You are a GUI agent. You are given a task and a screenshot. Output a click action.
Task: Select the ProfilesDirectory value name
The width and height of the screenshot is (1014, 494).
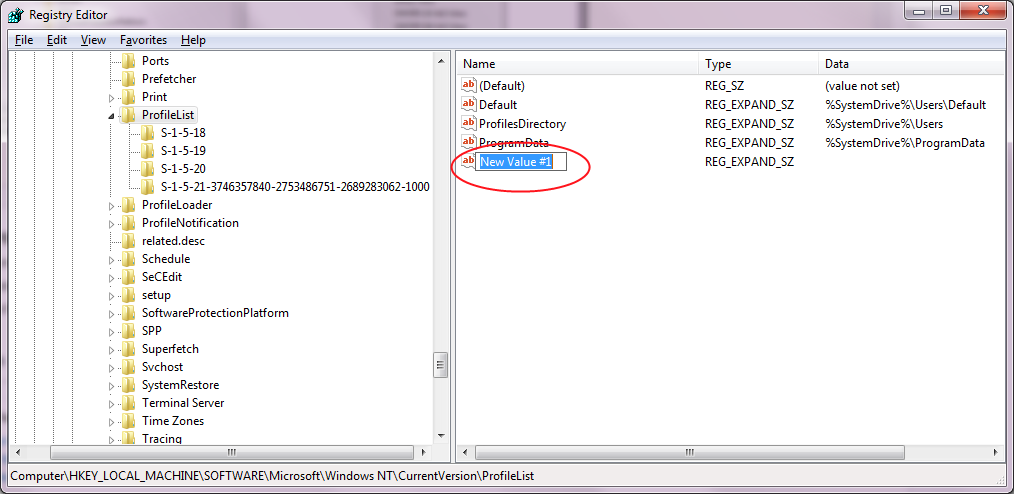(523, 124)
